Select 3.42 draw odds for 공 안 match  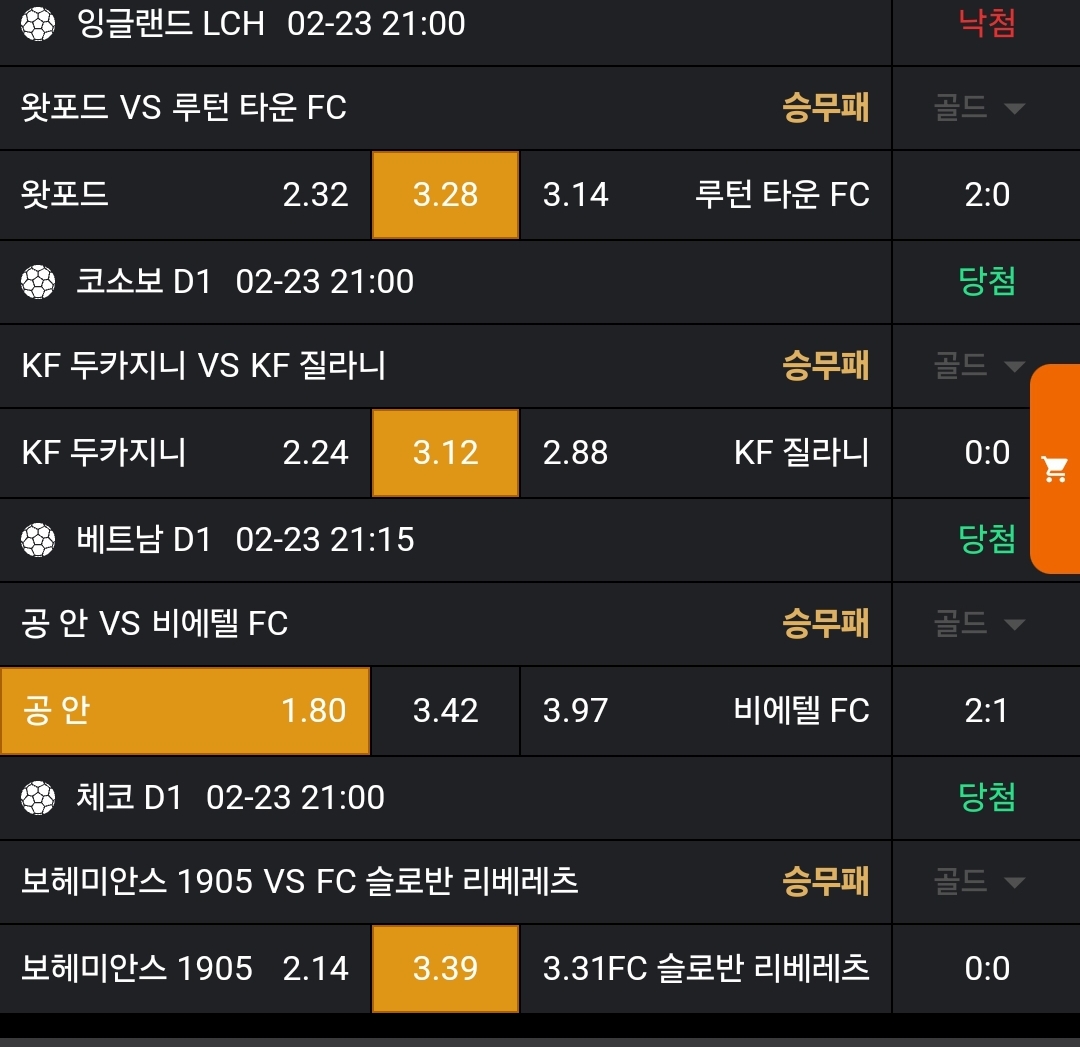click(445, 711)
